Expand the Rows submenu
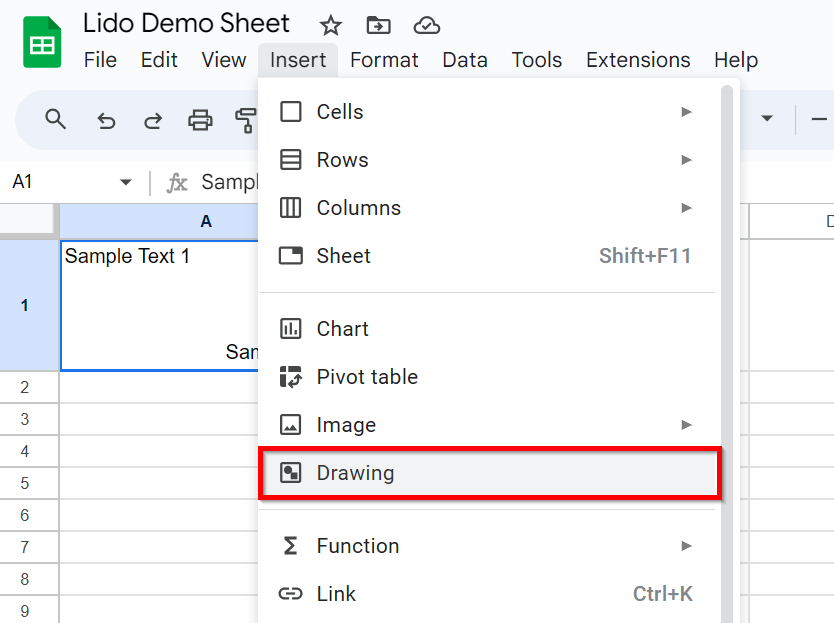The width and height of the screenshot is (834, 623). 687,159
